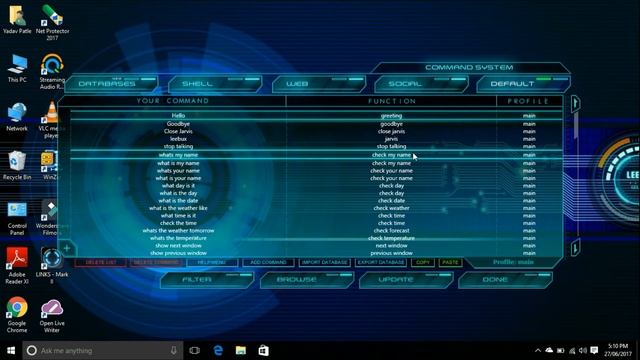The height and width of the screenshot is (360, 640).
Task: Click the DELETE COMMAND button
Action: pyautogui.click(x=156, y=262)
